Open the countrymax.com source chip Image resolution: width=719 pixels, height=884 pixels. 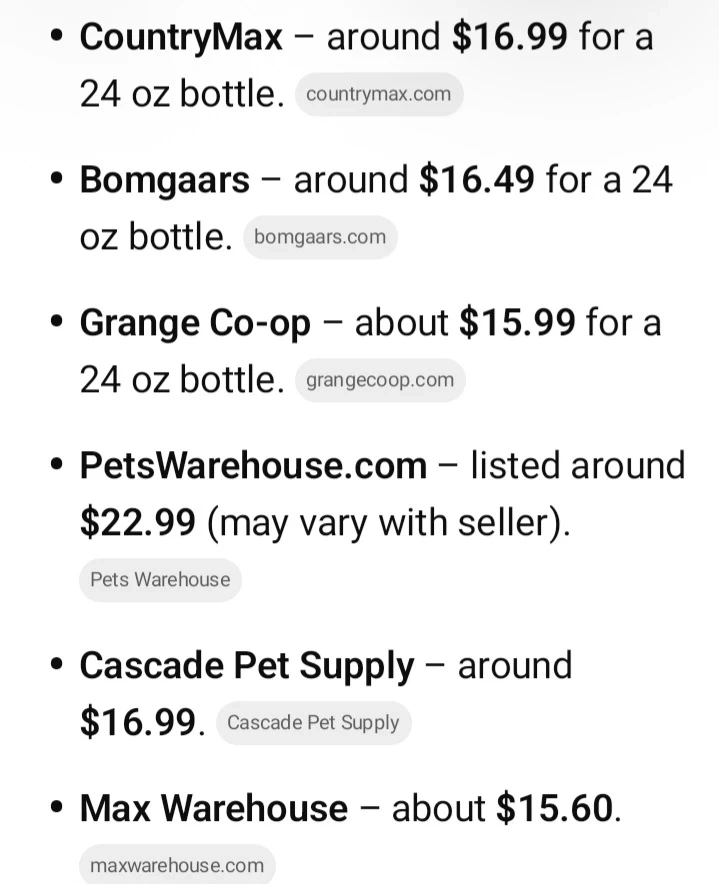click(x=378, y=95)
